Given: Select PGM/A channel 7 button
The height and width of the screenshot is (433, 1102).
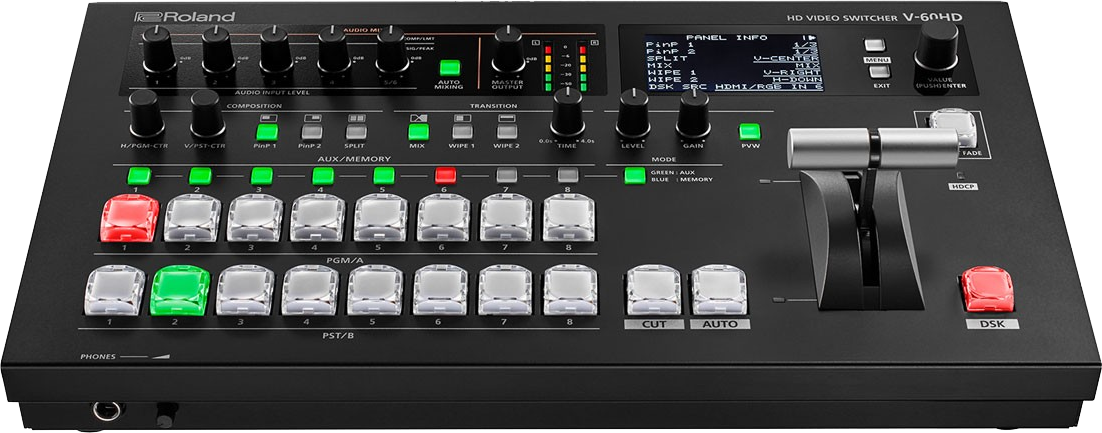Looking at the screenshot, I should (507, 219).
